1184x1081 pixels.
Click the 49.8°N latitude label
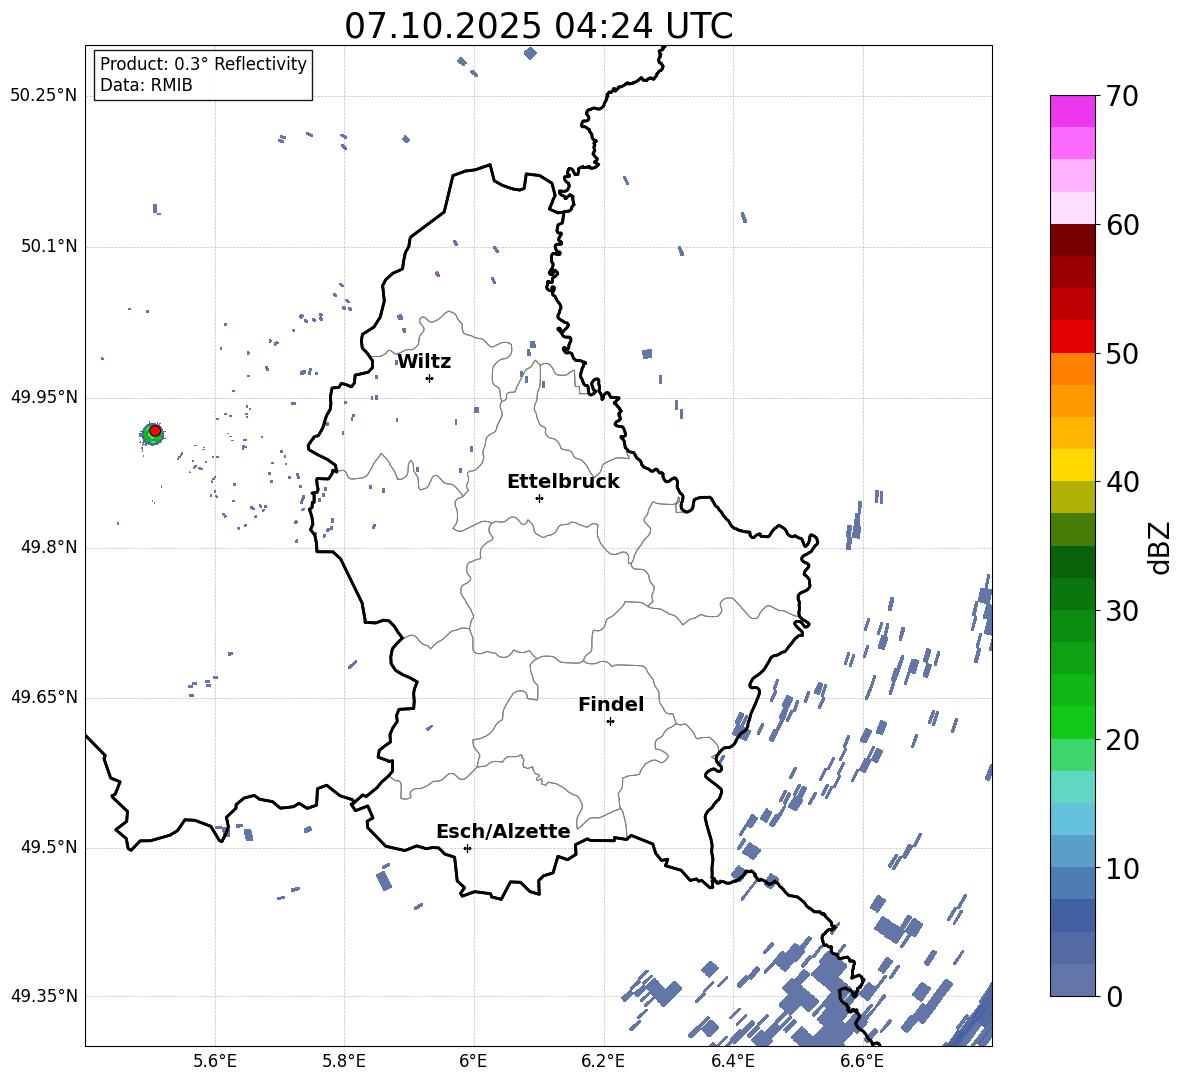pyautogui.click(x=49, y=547)
